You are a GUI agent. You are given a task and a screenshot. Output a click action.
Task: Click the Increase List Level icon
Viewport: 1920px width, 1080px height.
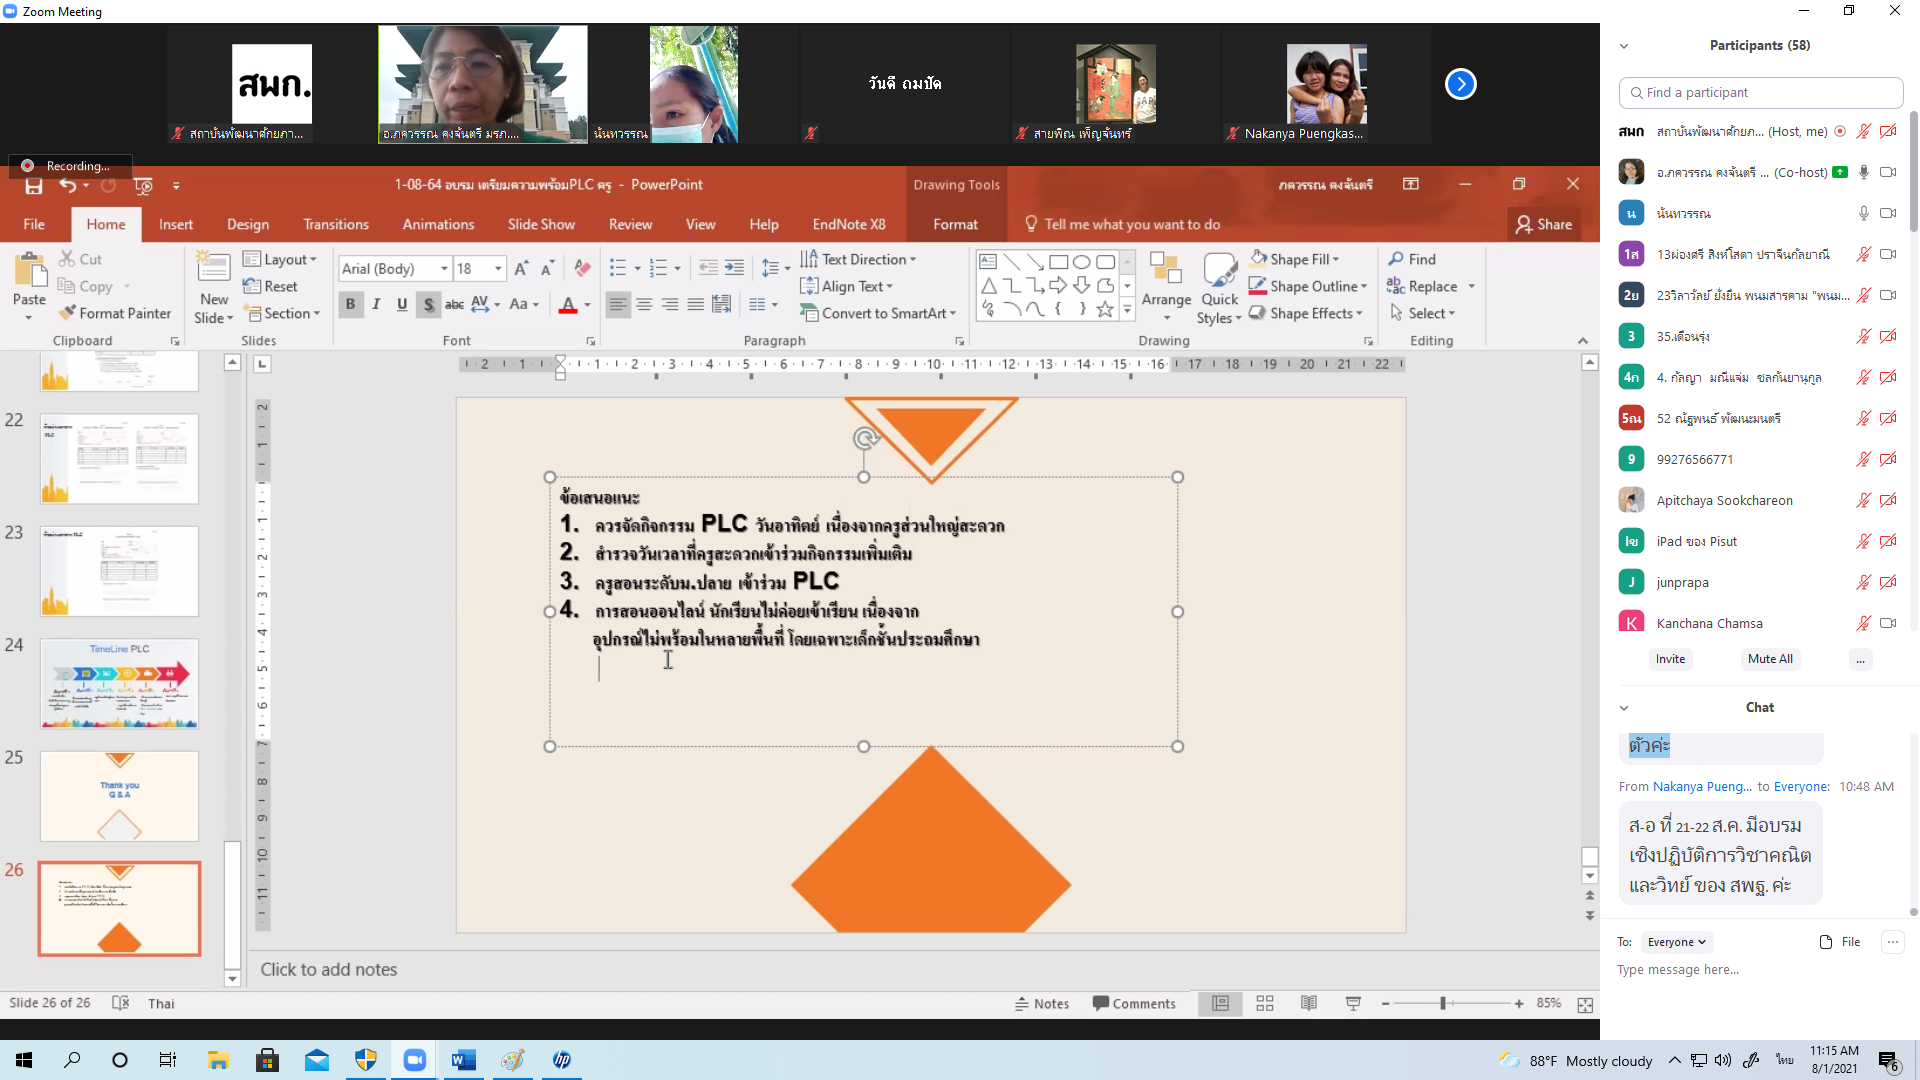coord(734,268)
